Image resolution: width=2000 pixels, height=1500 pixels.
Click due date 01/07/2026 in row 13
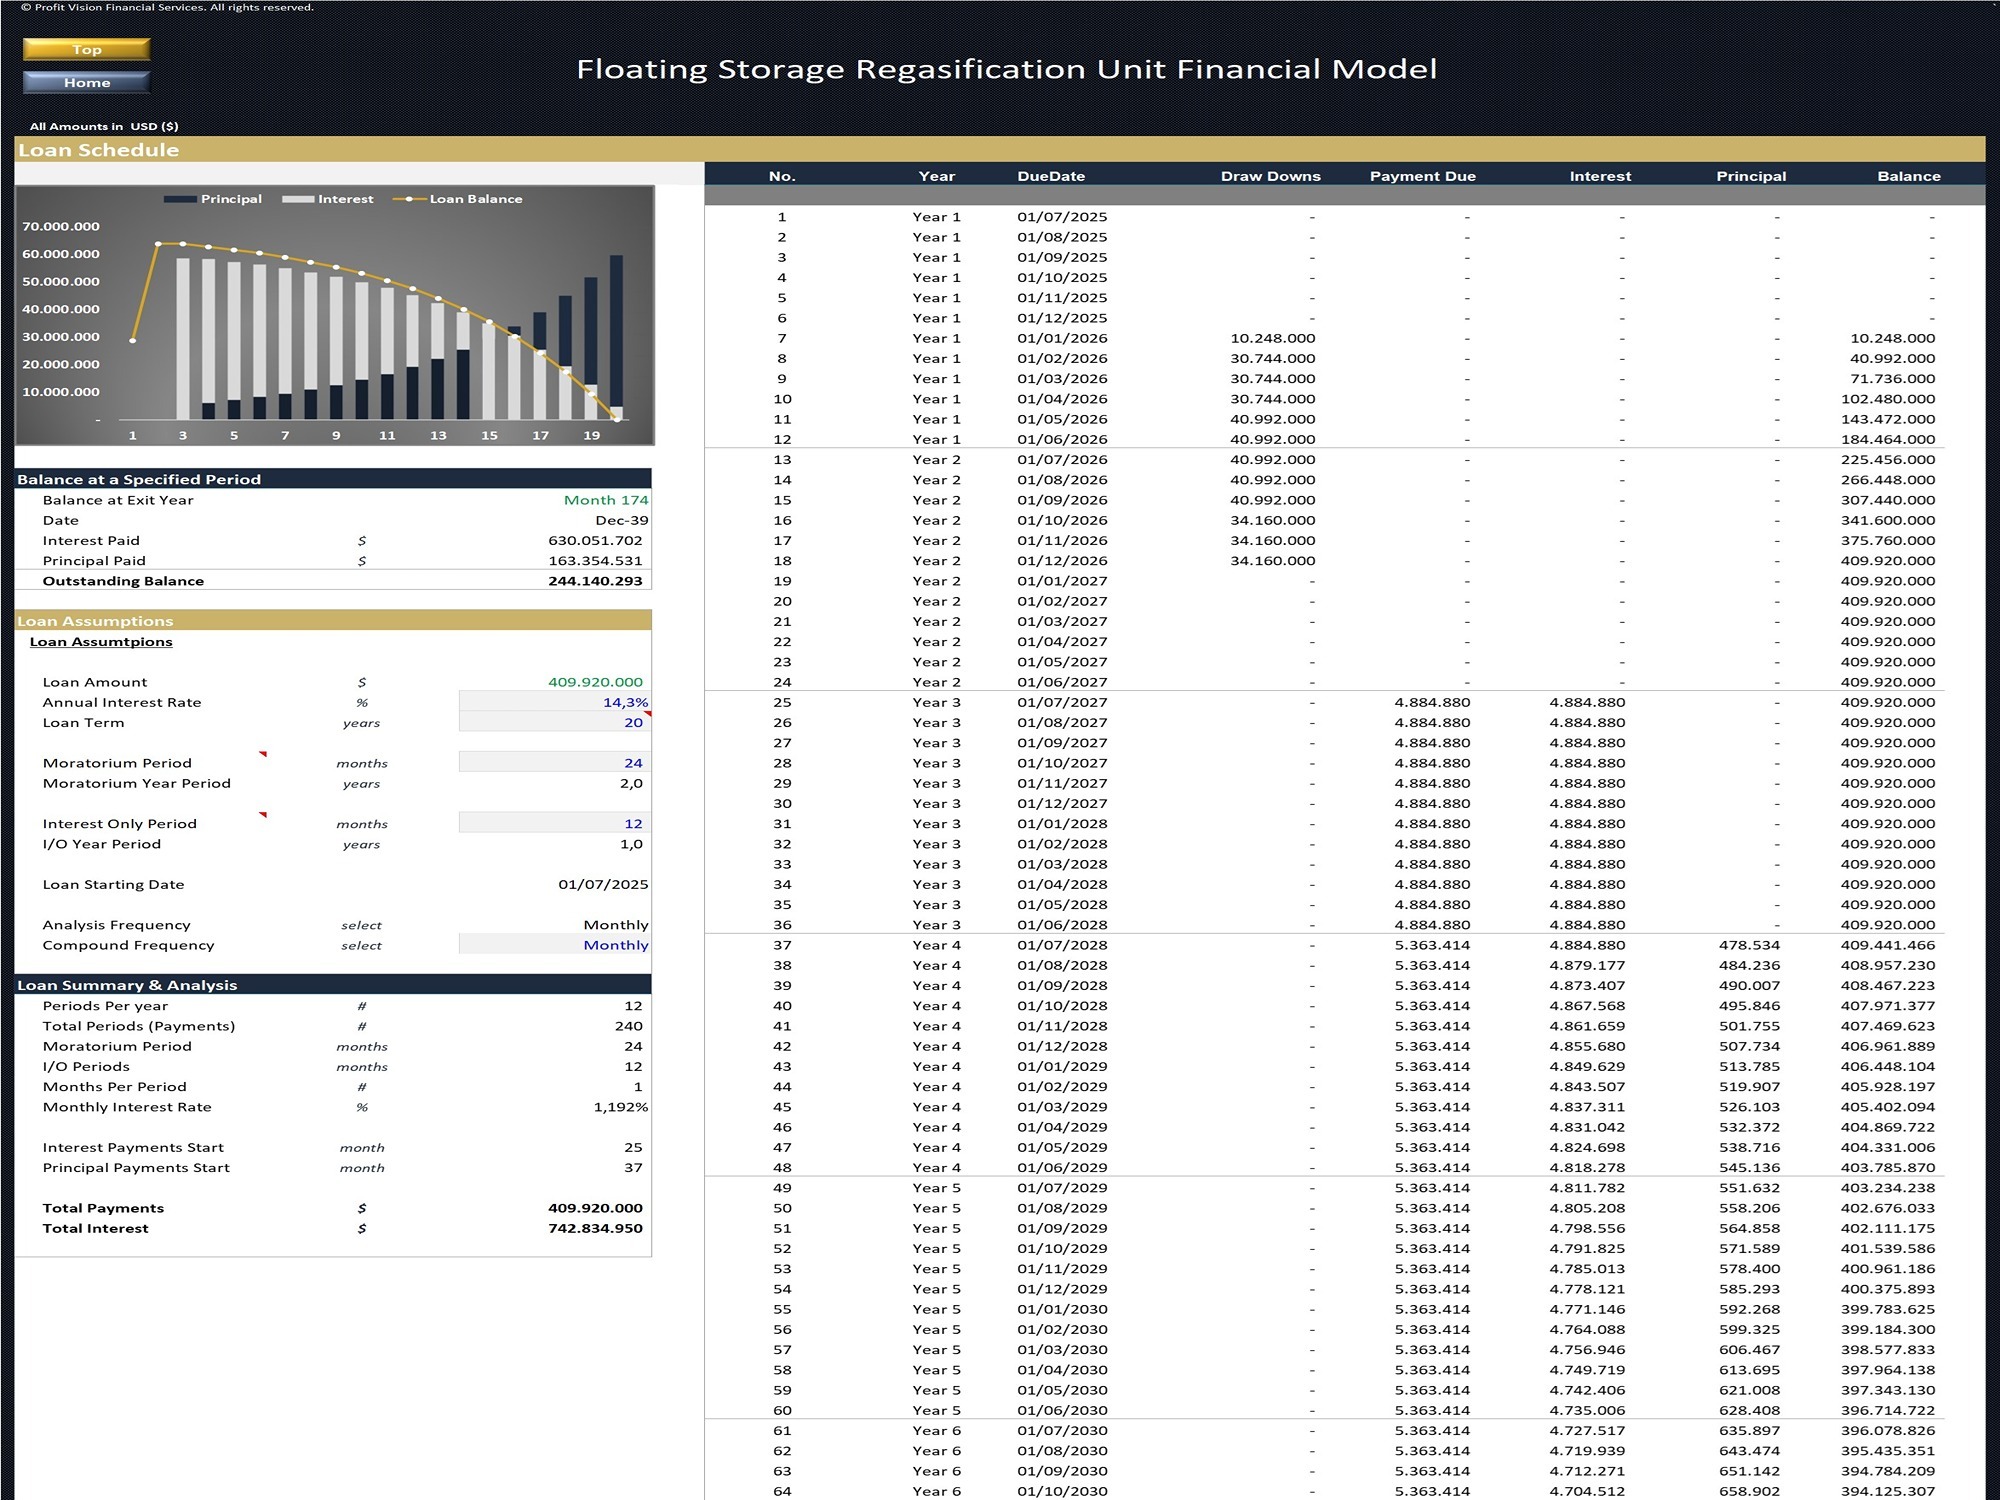pyautogui.click(x=1062, y=459)
